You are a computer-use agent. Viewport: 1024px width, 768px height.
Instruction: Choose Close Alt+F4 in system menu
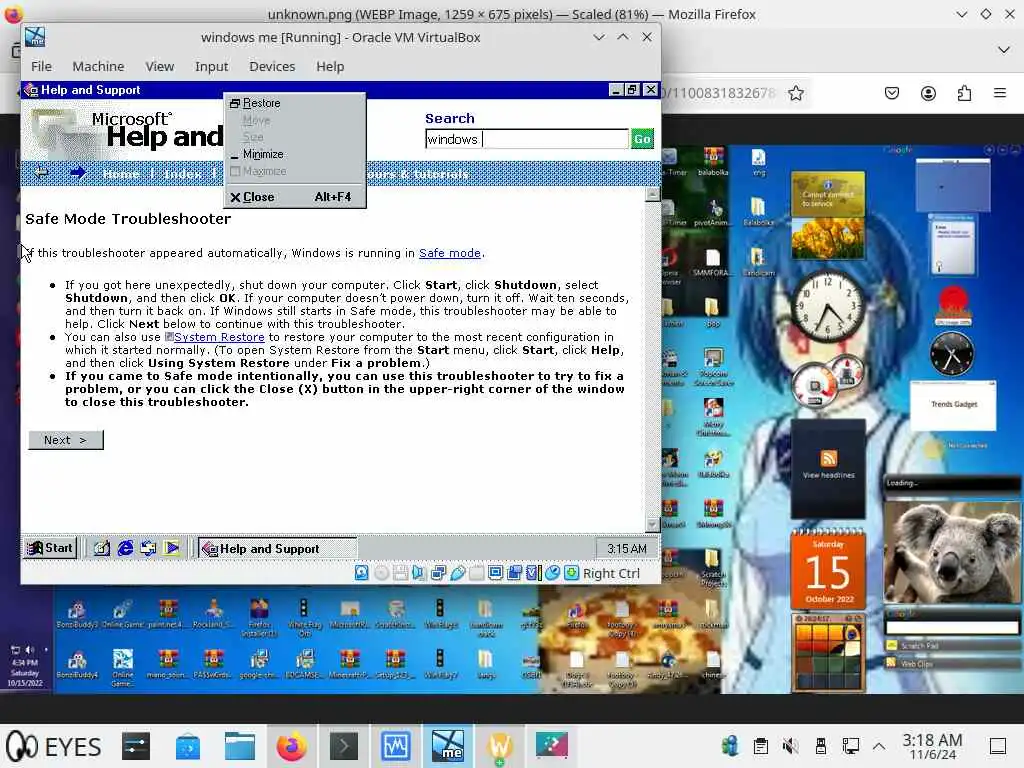point(294,197)
